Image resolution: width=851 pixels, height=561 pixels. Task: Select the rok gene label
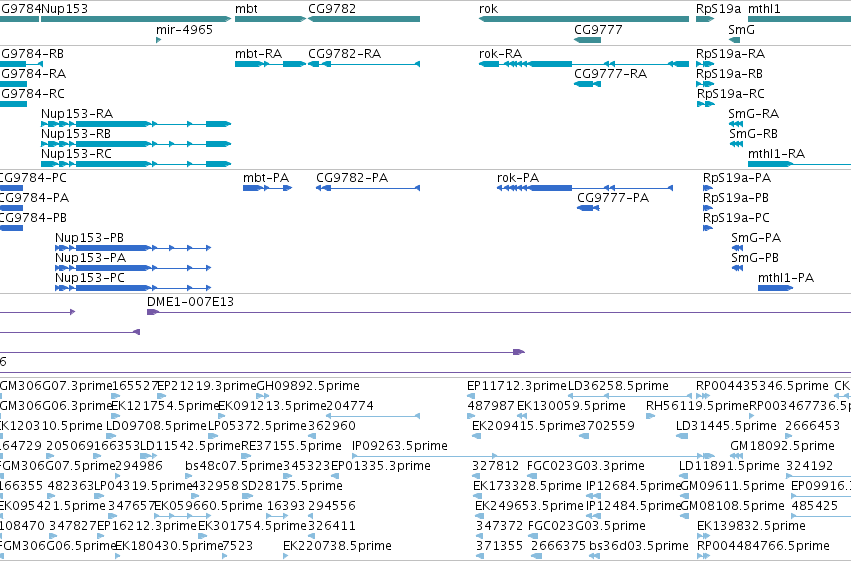point(488,9)
